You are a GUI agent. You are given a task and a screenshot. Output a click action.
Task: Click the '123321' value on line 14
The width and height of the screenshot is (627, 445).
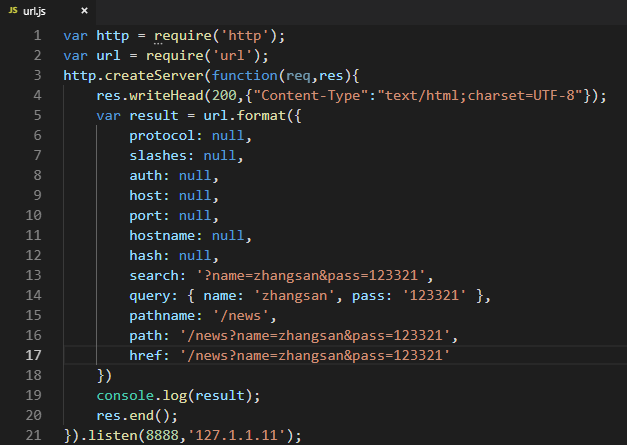434,295
